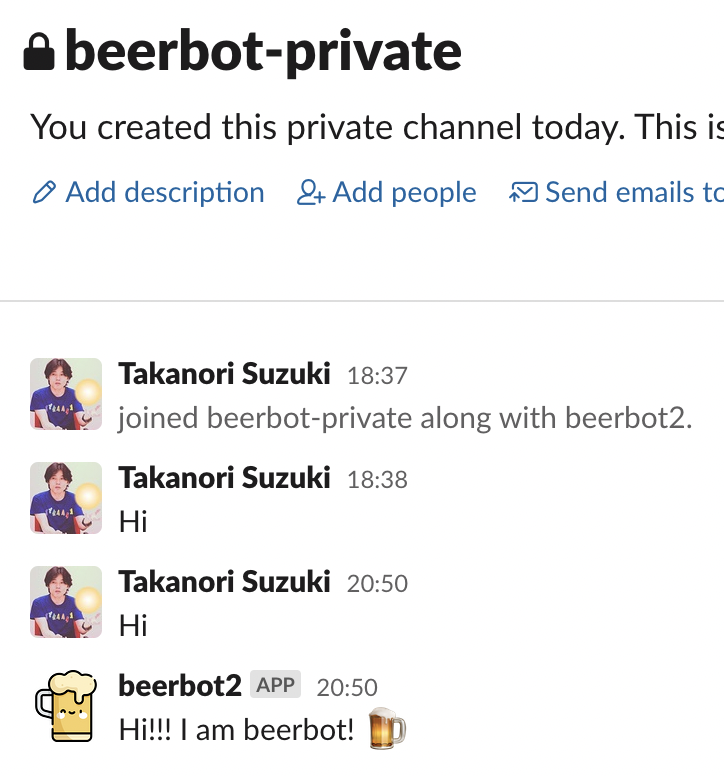Click the beer mug emoji in beerbot's message
This screenshot has width=724, height=776.
coord(387,729)
